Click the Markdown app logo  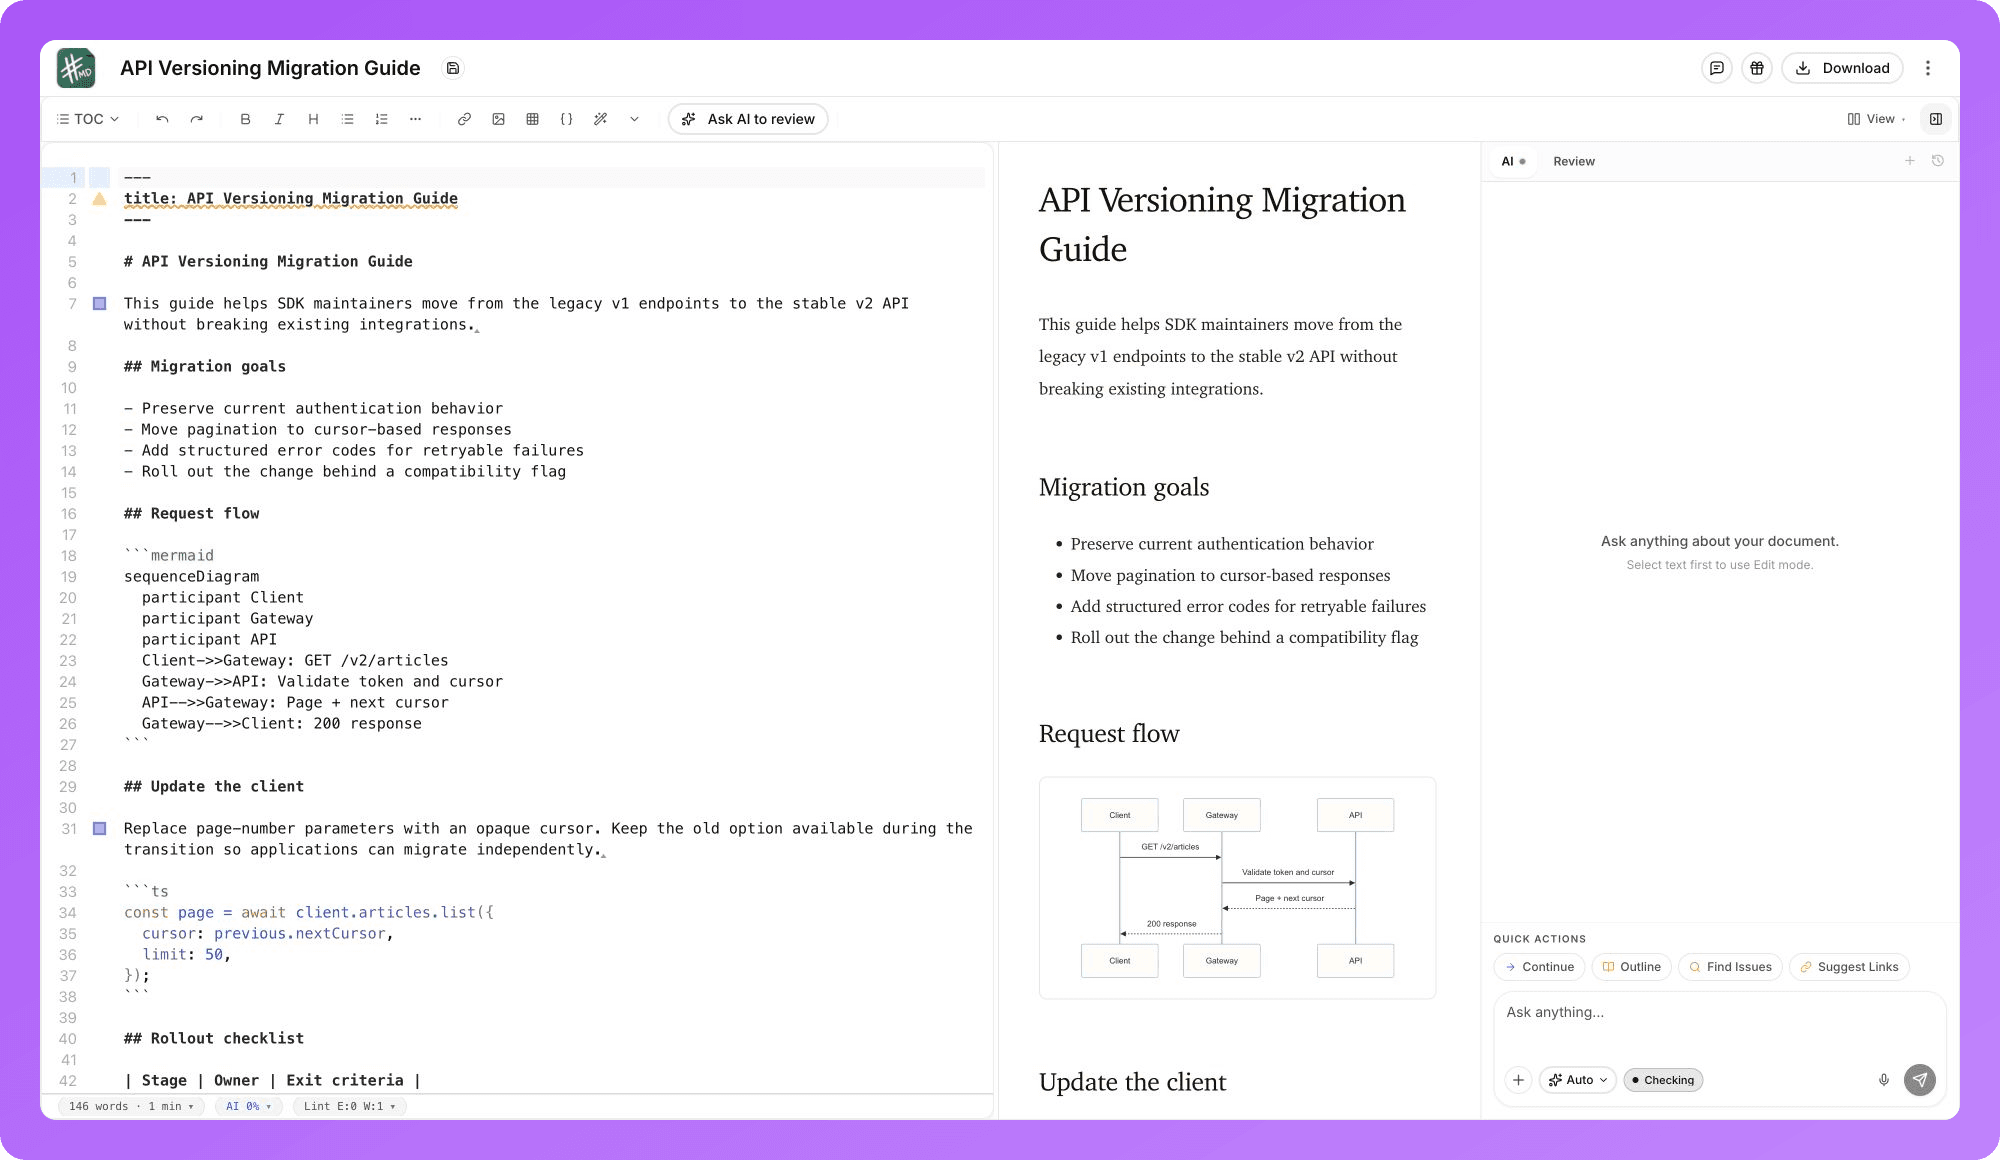76,68
